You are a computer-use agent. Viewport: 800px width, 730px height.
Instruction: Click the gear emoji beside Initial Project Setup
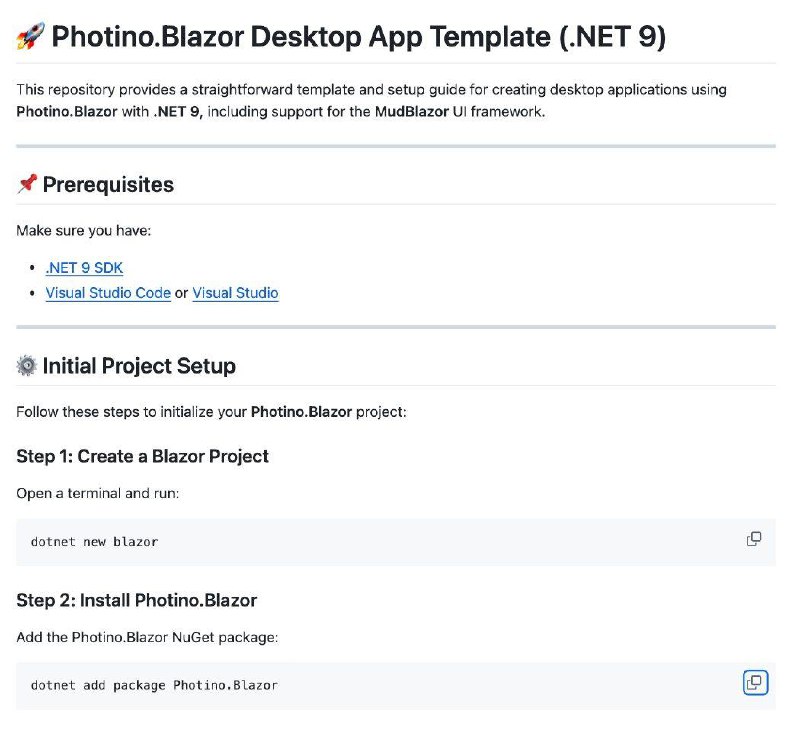point(27,366)
